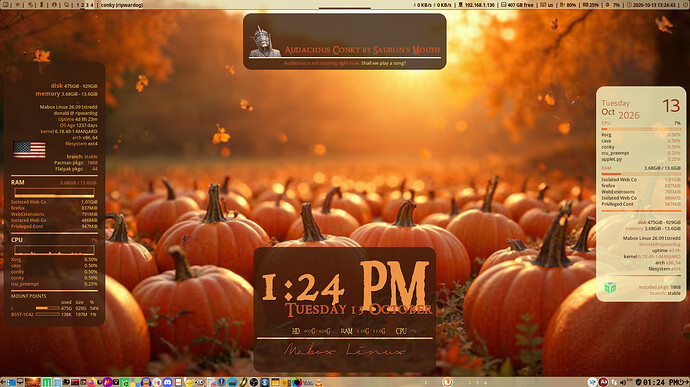
Task: Switch to workspace 4 in top panel
Action: (x=92, y=5)
